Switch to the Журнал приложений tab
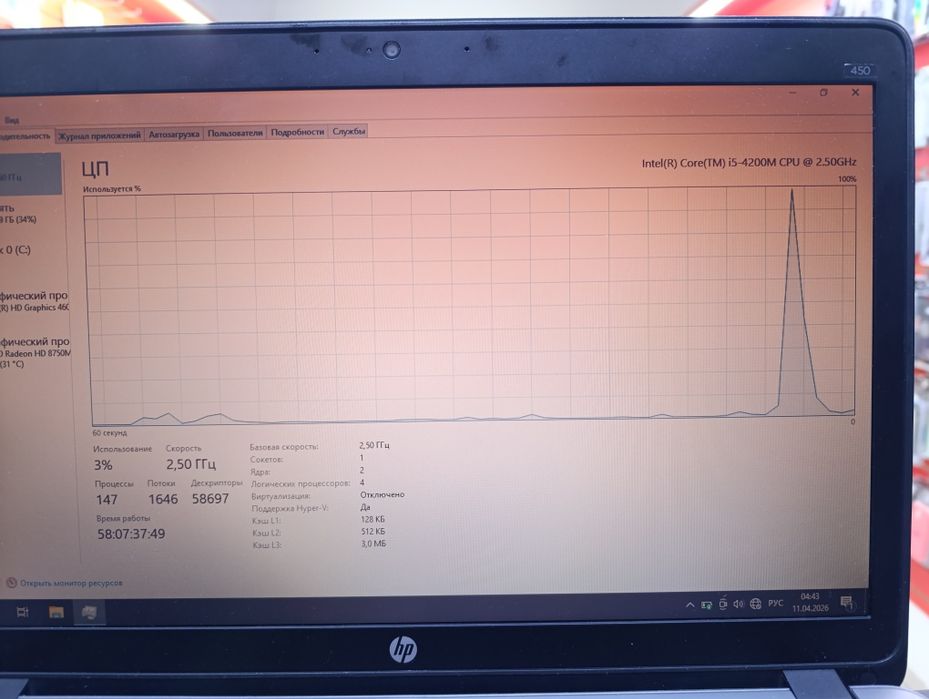 click(x=100, y=135)
